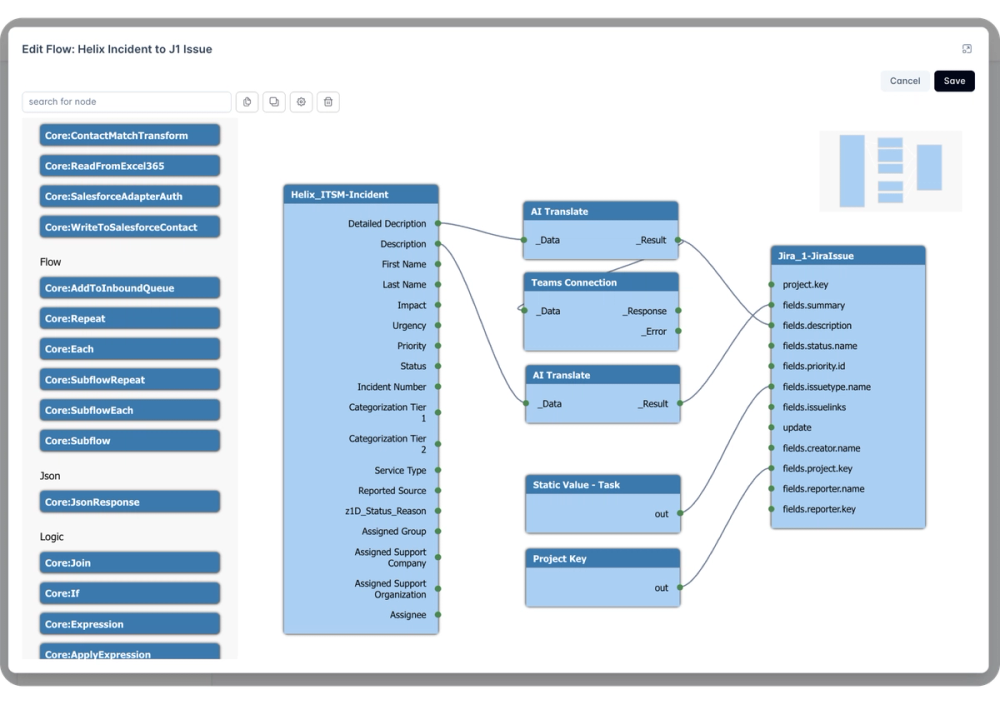Select the Core:Expression node
1000x705 pixels.
[129, 624]
